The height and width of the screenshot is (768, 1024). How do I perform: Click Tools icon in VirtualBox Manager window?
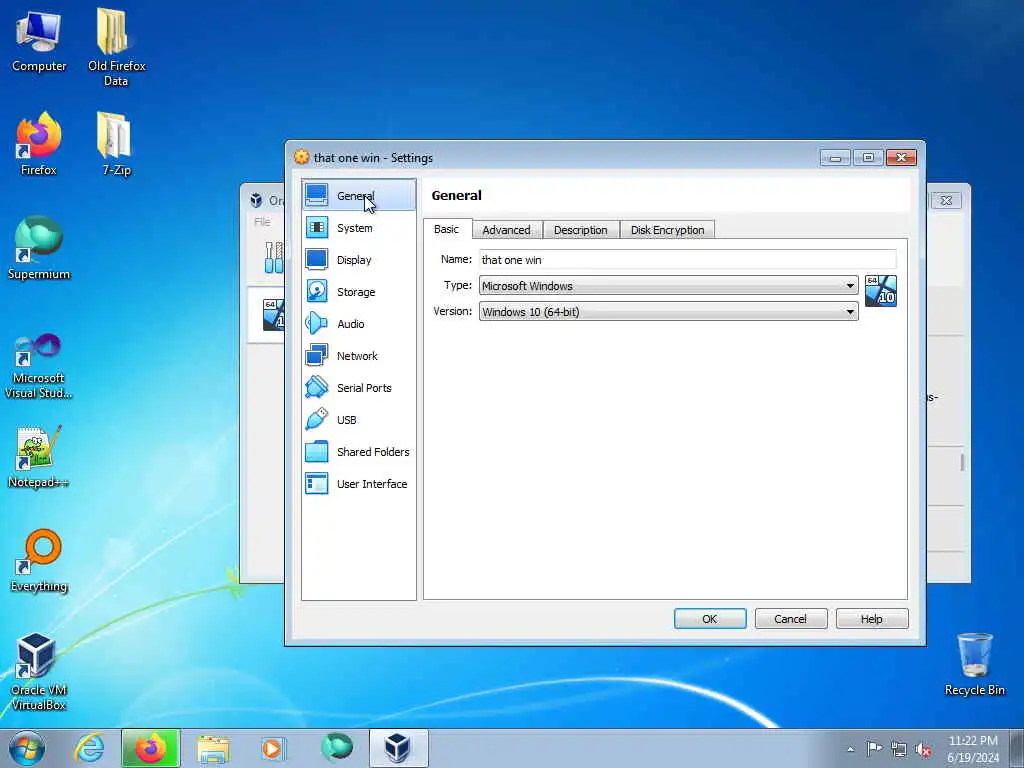pos(274,257)
